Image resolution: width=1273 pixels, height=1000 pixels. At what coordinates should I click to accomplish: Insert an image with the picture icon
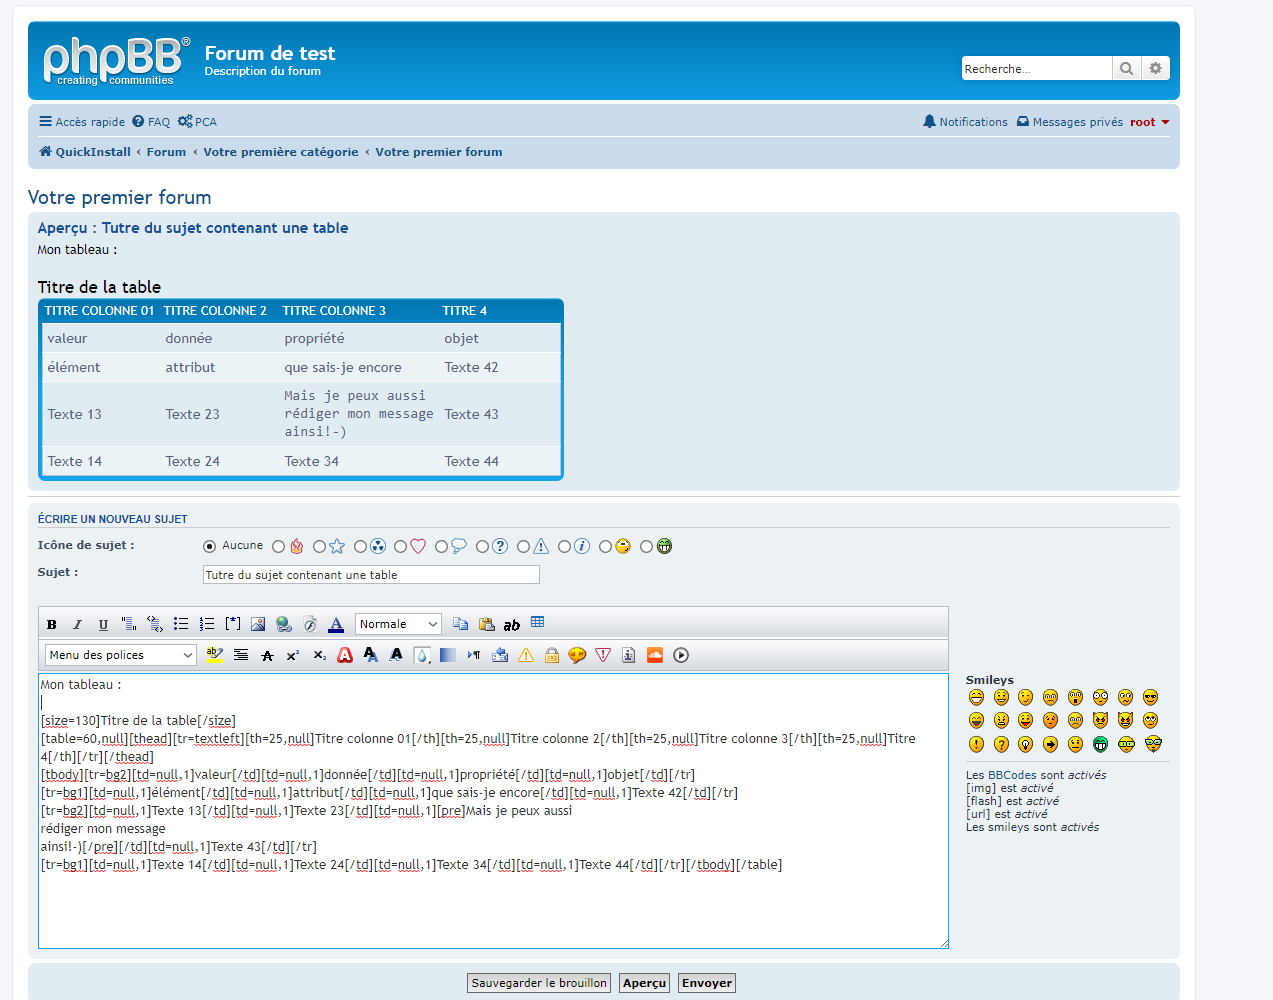pyautogui.click(x=258, y=624)
